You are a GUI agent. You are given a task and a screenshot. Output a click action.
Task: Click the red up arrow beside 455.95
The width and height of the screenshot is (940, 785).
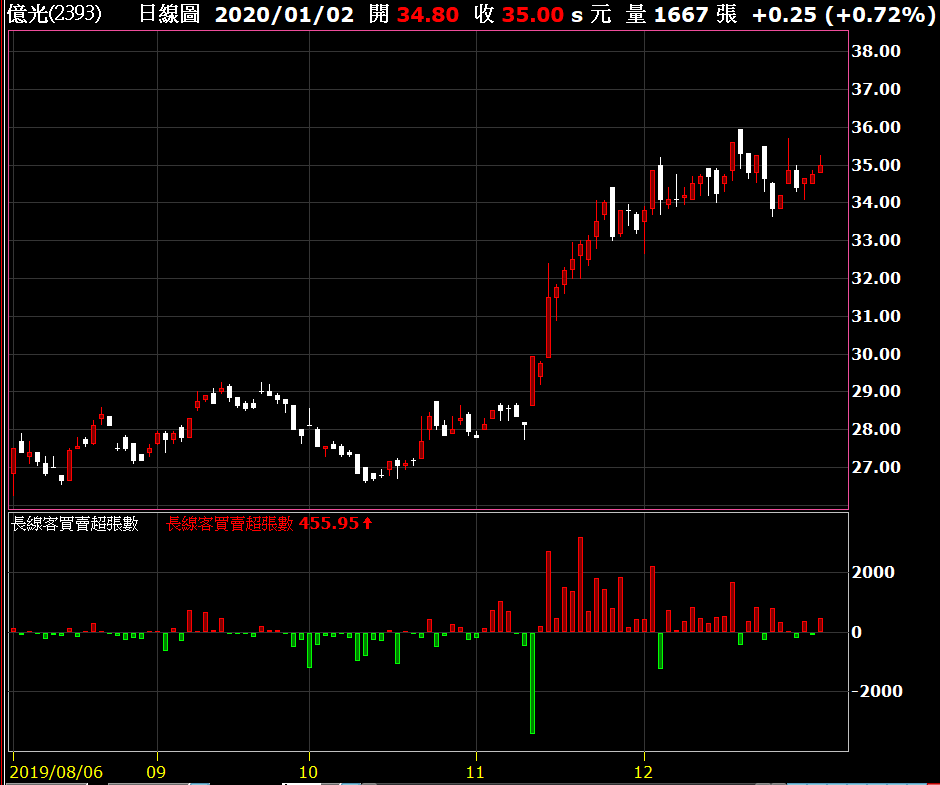click(x=367, y=524)
